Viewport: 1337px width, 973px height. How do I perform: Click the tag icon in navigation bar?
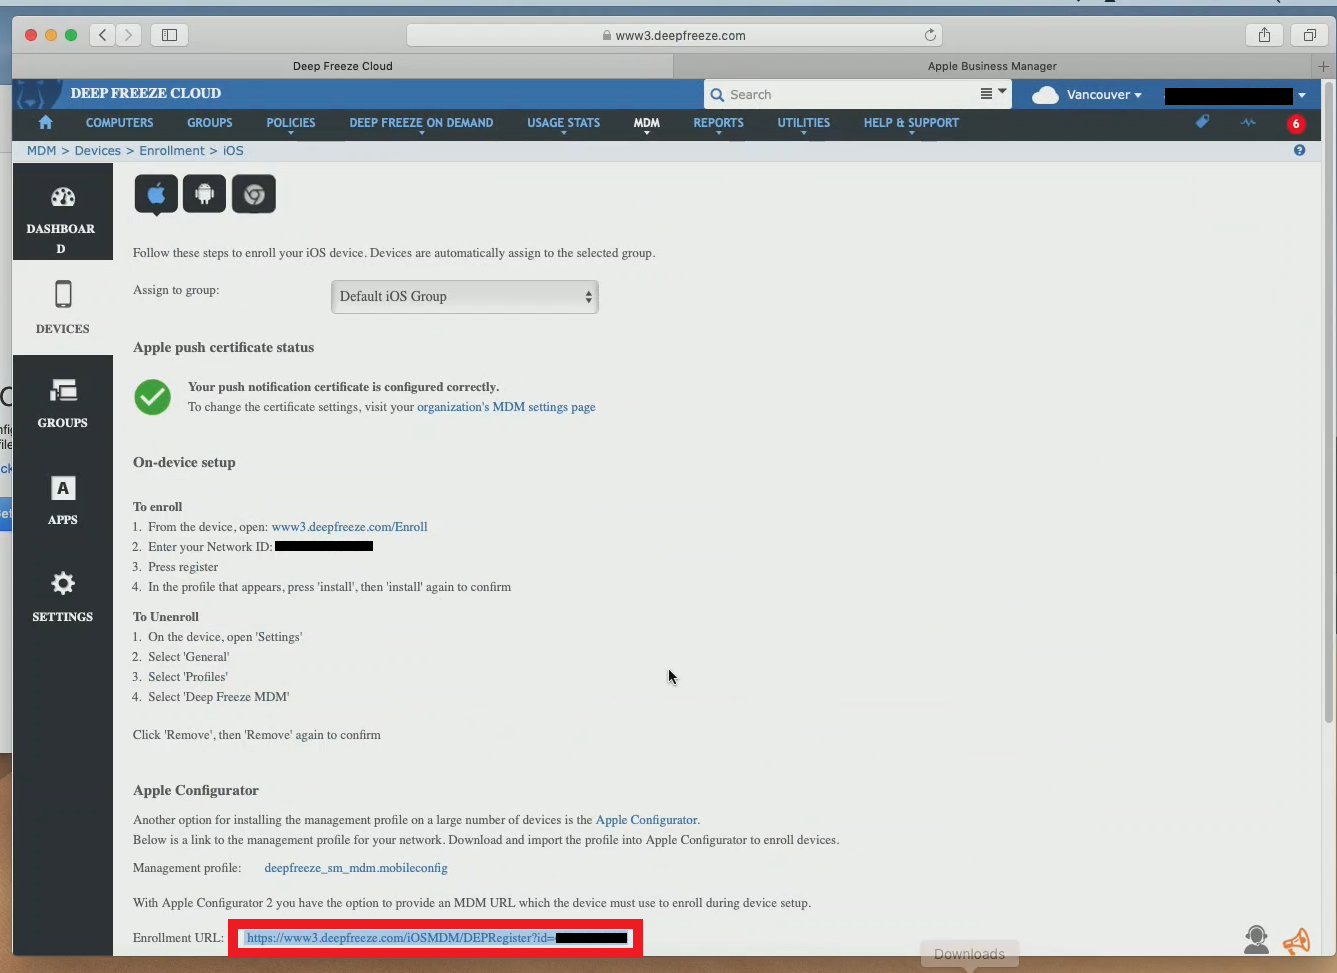(x=1202, y=122)
